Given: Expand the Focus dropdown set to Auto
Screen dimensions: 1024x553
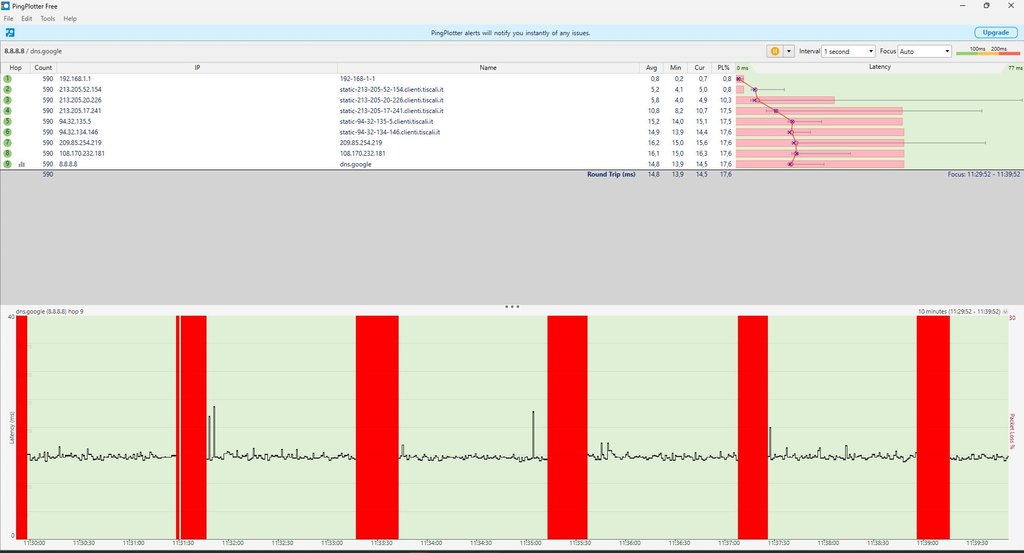Looking at the screenshot, I should pos(924,51).
